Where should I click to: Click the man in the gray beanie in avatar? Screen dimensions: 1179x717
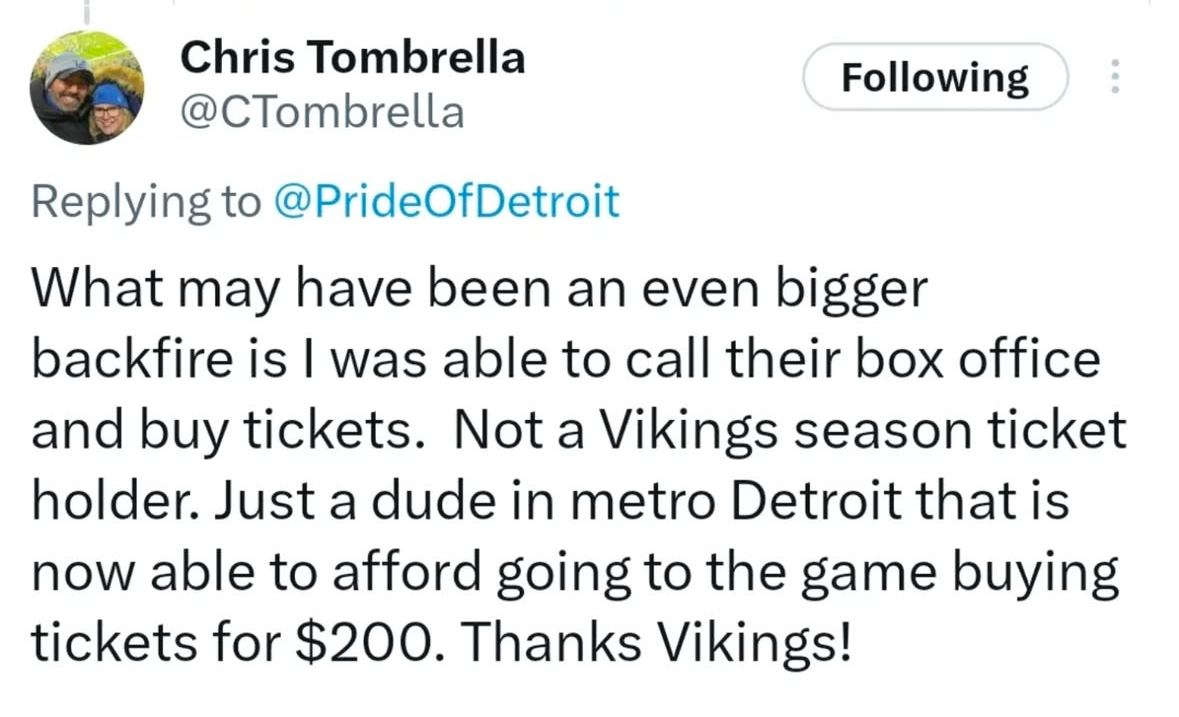pyautogui.click(x=67, y=80)
